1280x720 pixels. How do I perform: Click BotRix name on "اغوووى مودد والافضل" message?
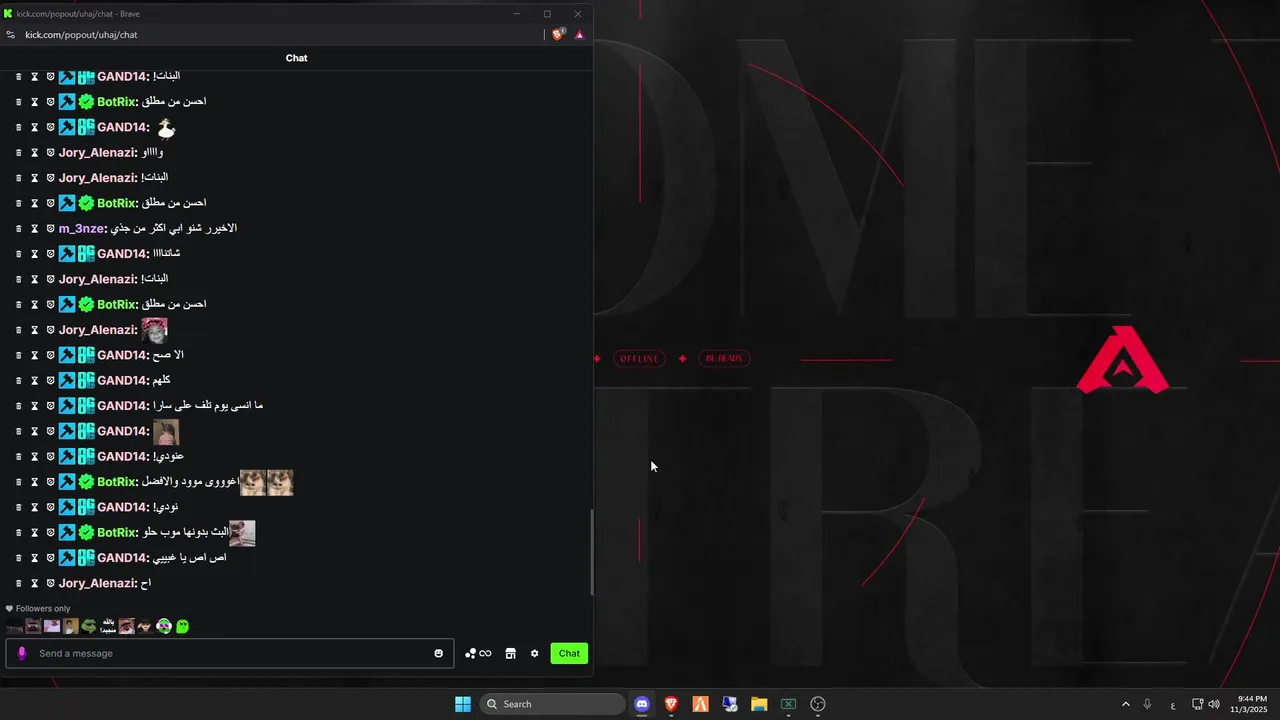[x=116, y=482]
